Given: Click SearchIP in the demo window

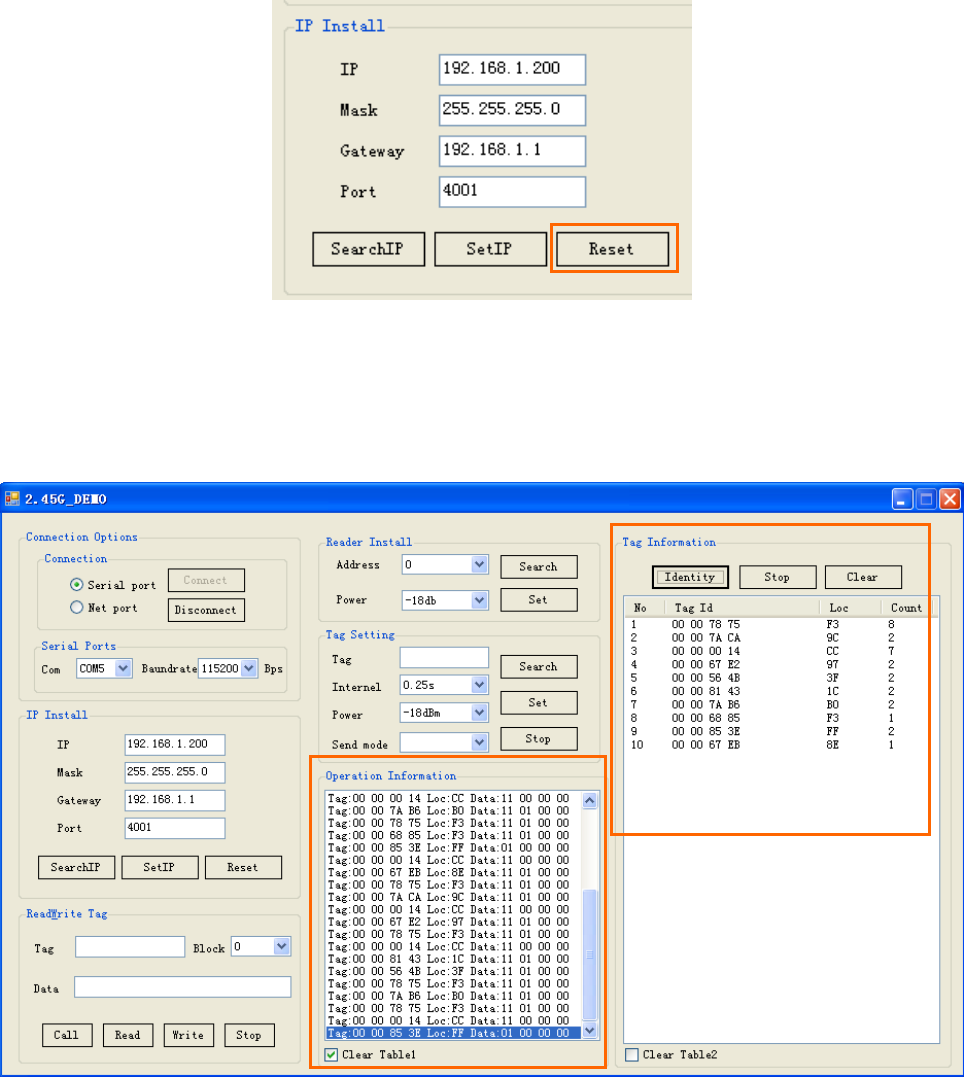Looking at the screenshot, I should click(x=76, y=868).
